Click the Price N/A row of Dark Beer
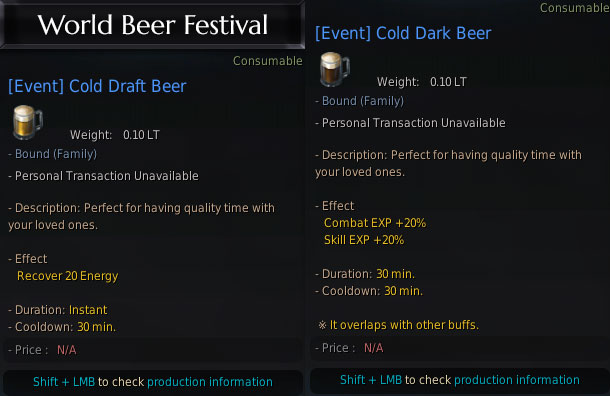 pyautogui.click(x=460, y=348)
